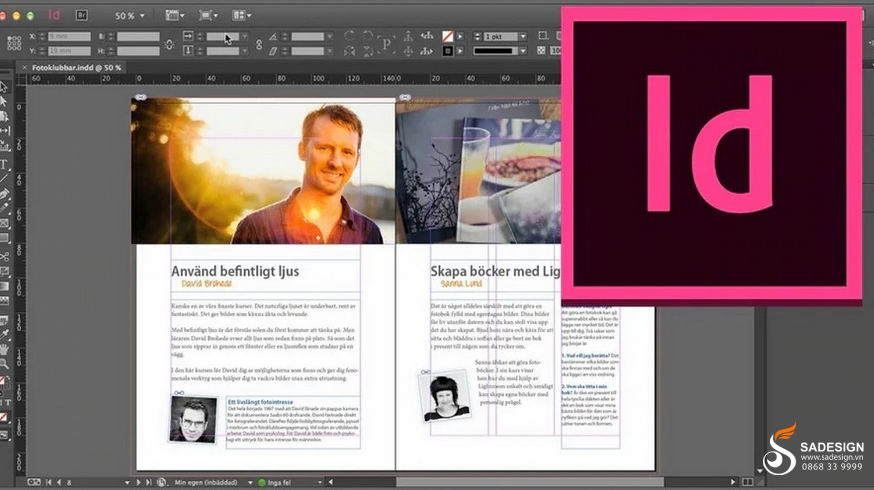Open the rotation angle dropdown

click(x=330, y=36)
